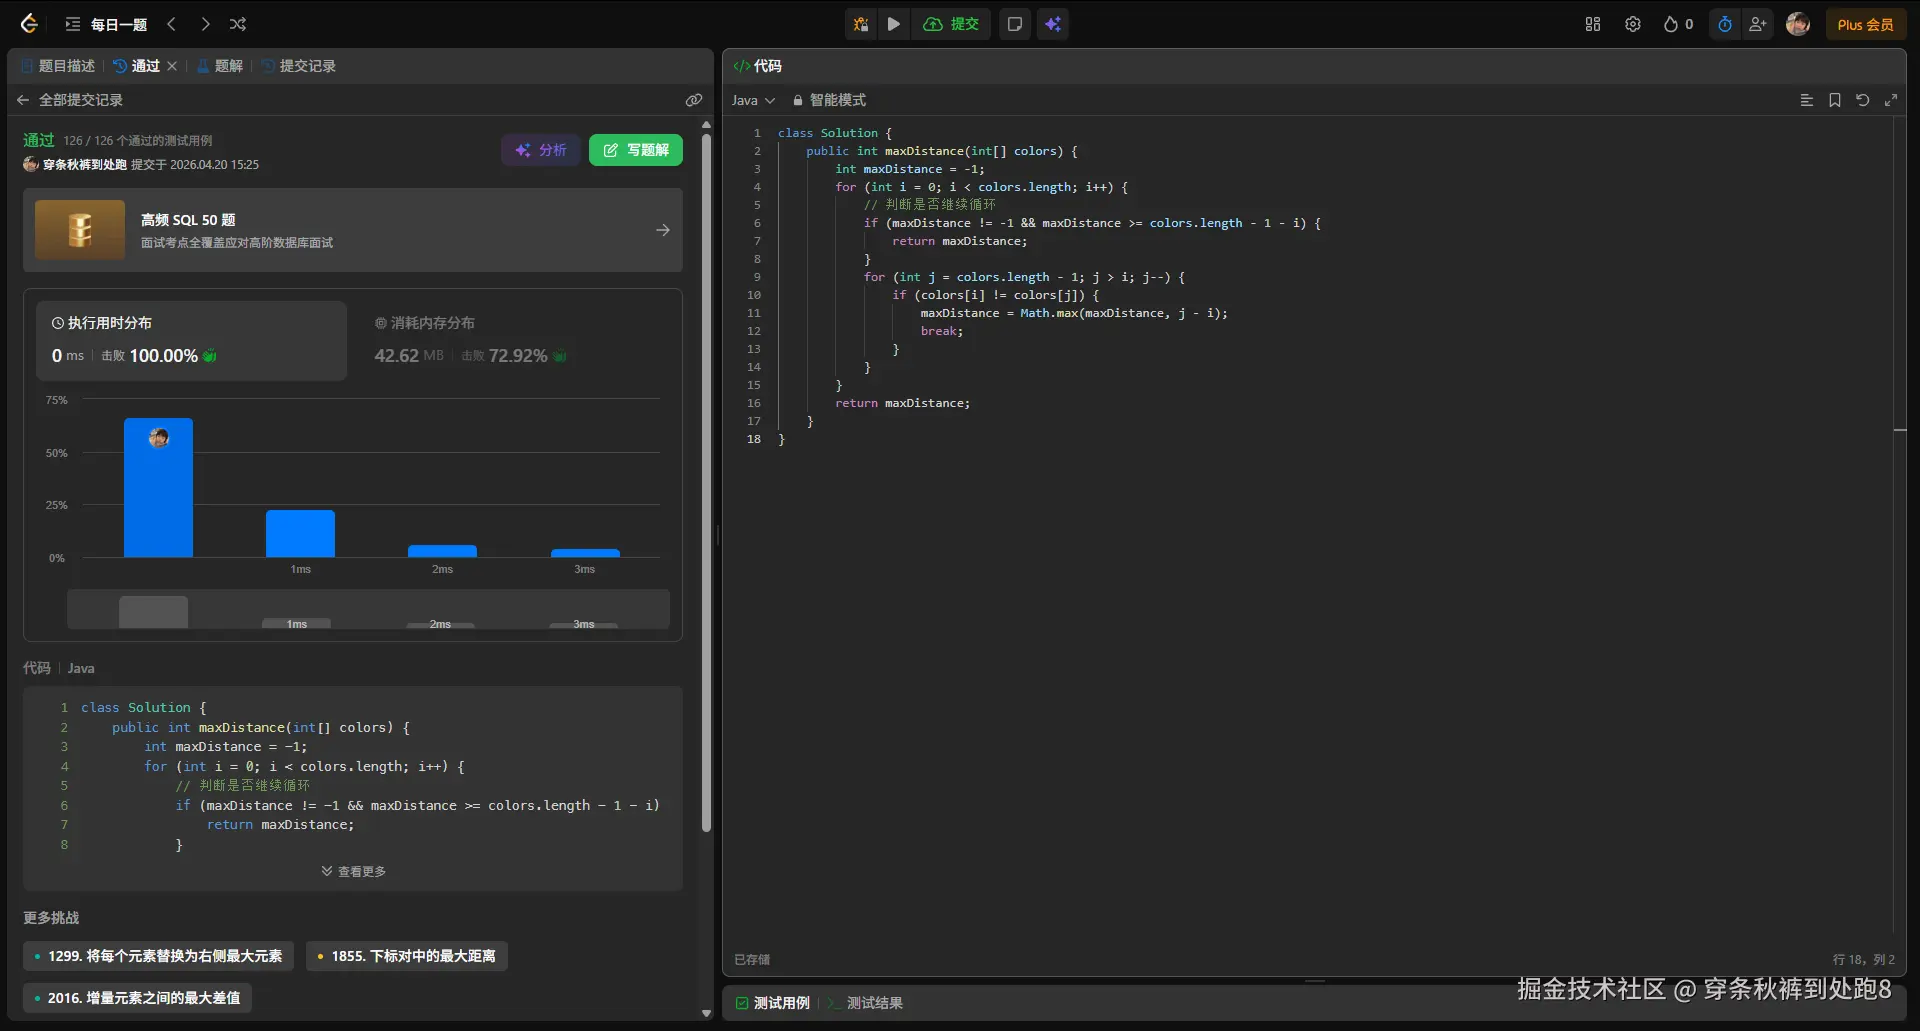Run the code with play icon
This screenshot has width=1920, height=1031.
click(x=894, y=24)
